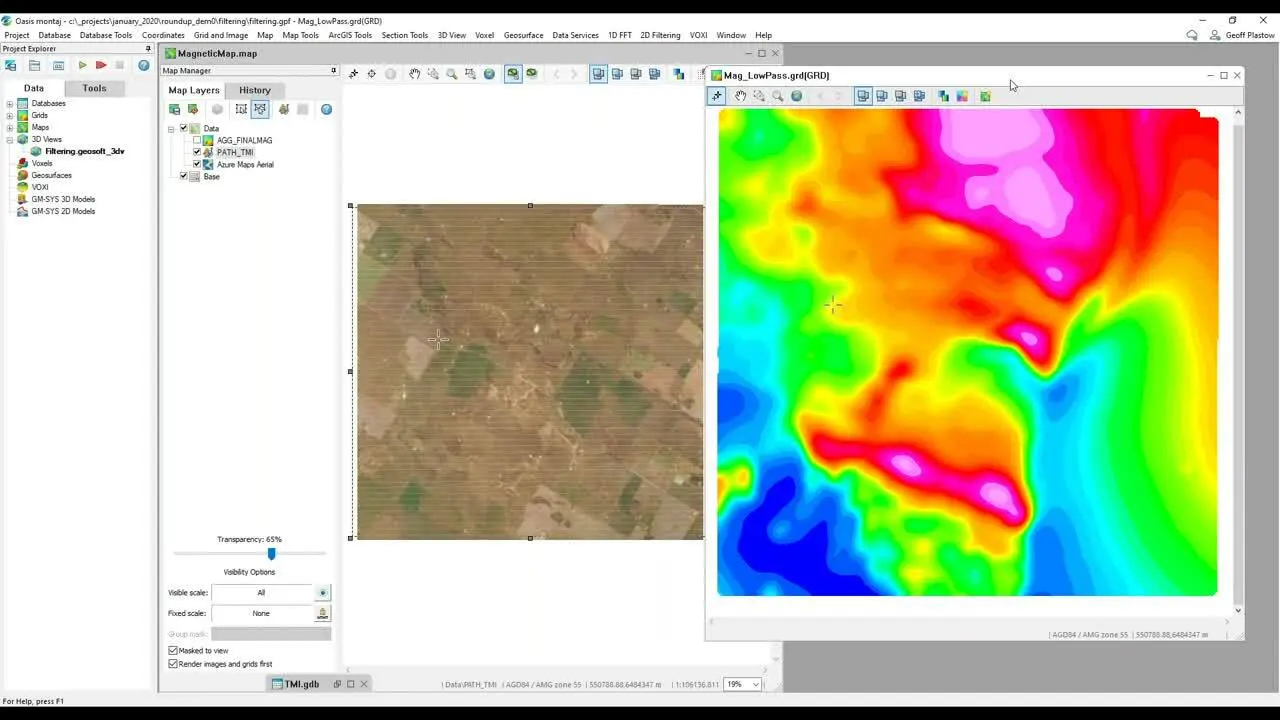
Task: Open the 19% zoom dropdown
Action: (x=755, y=684)
